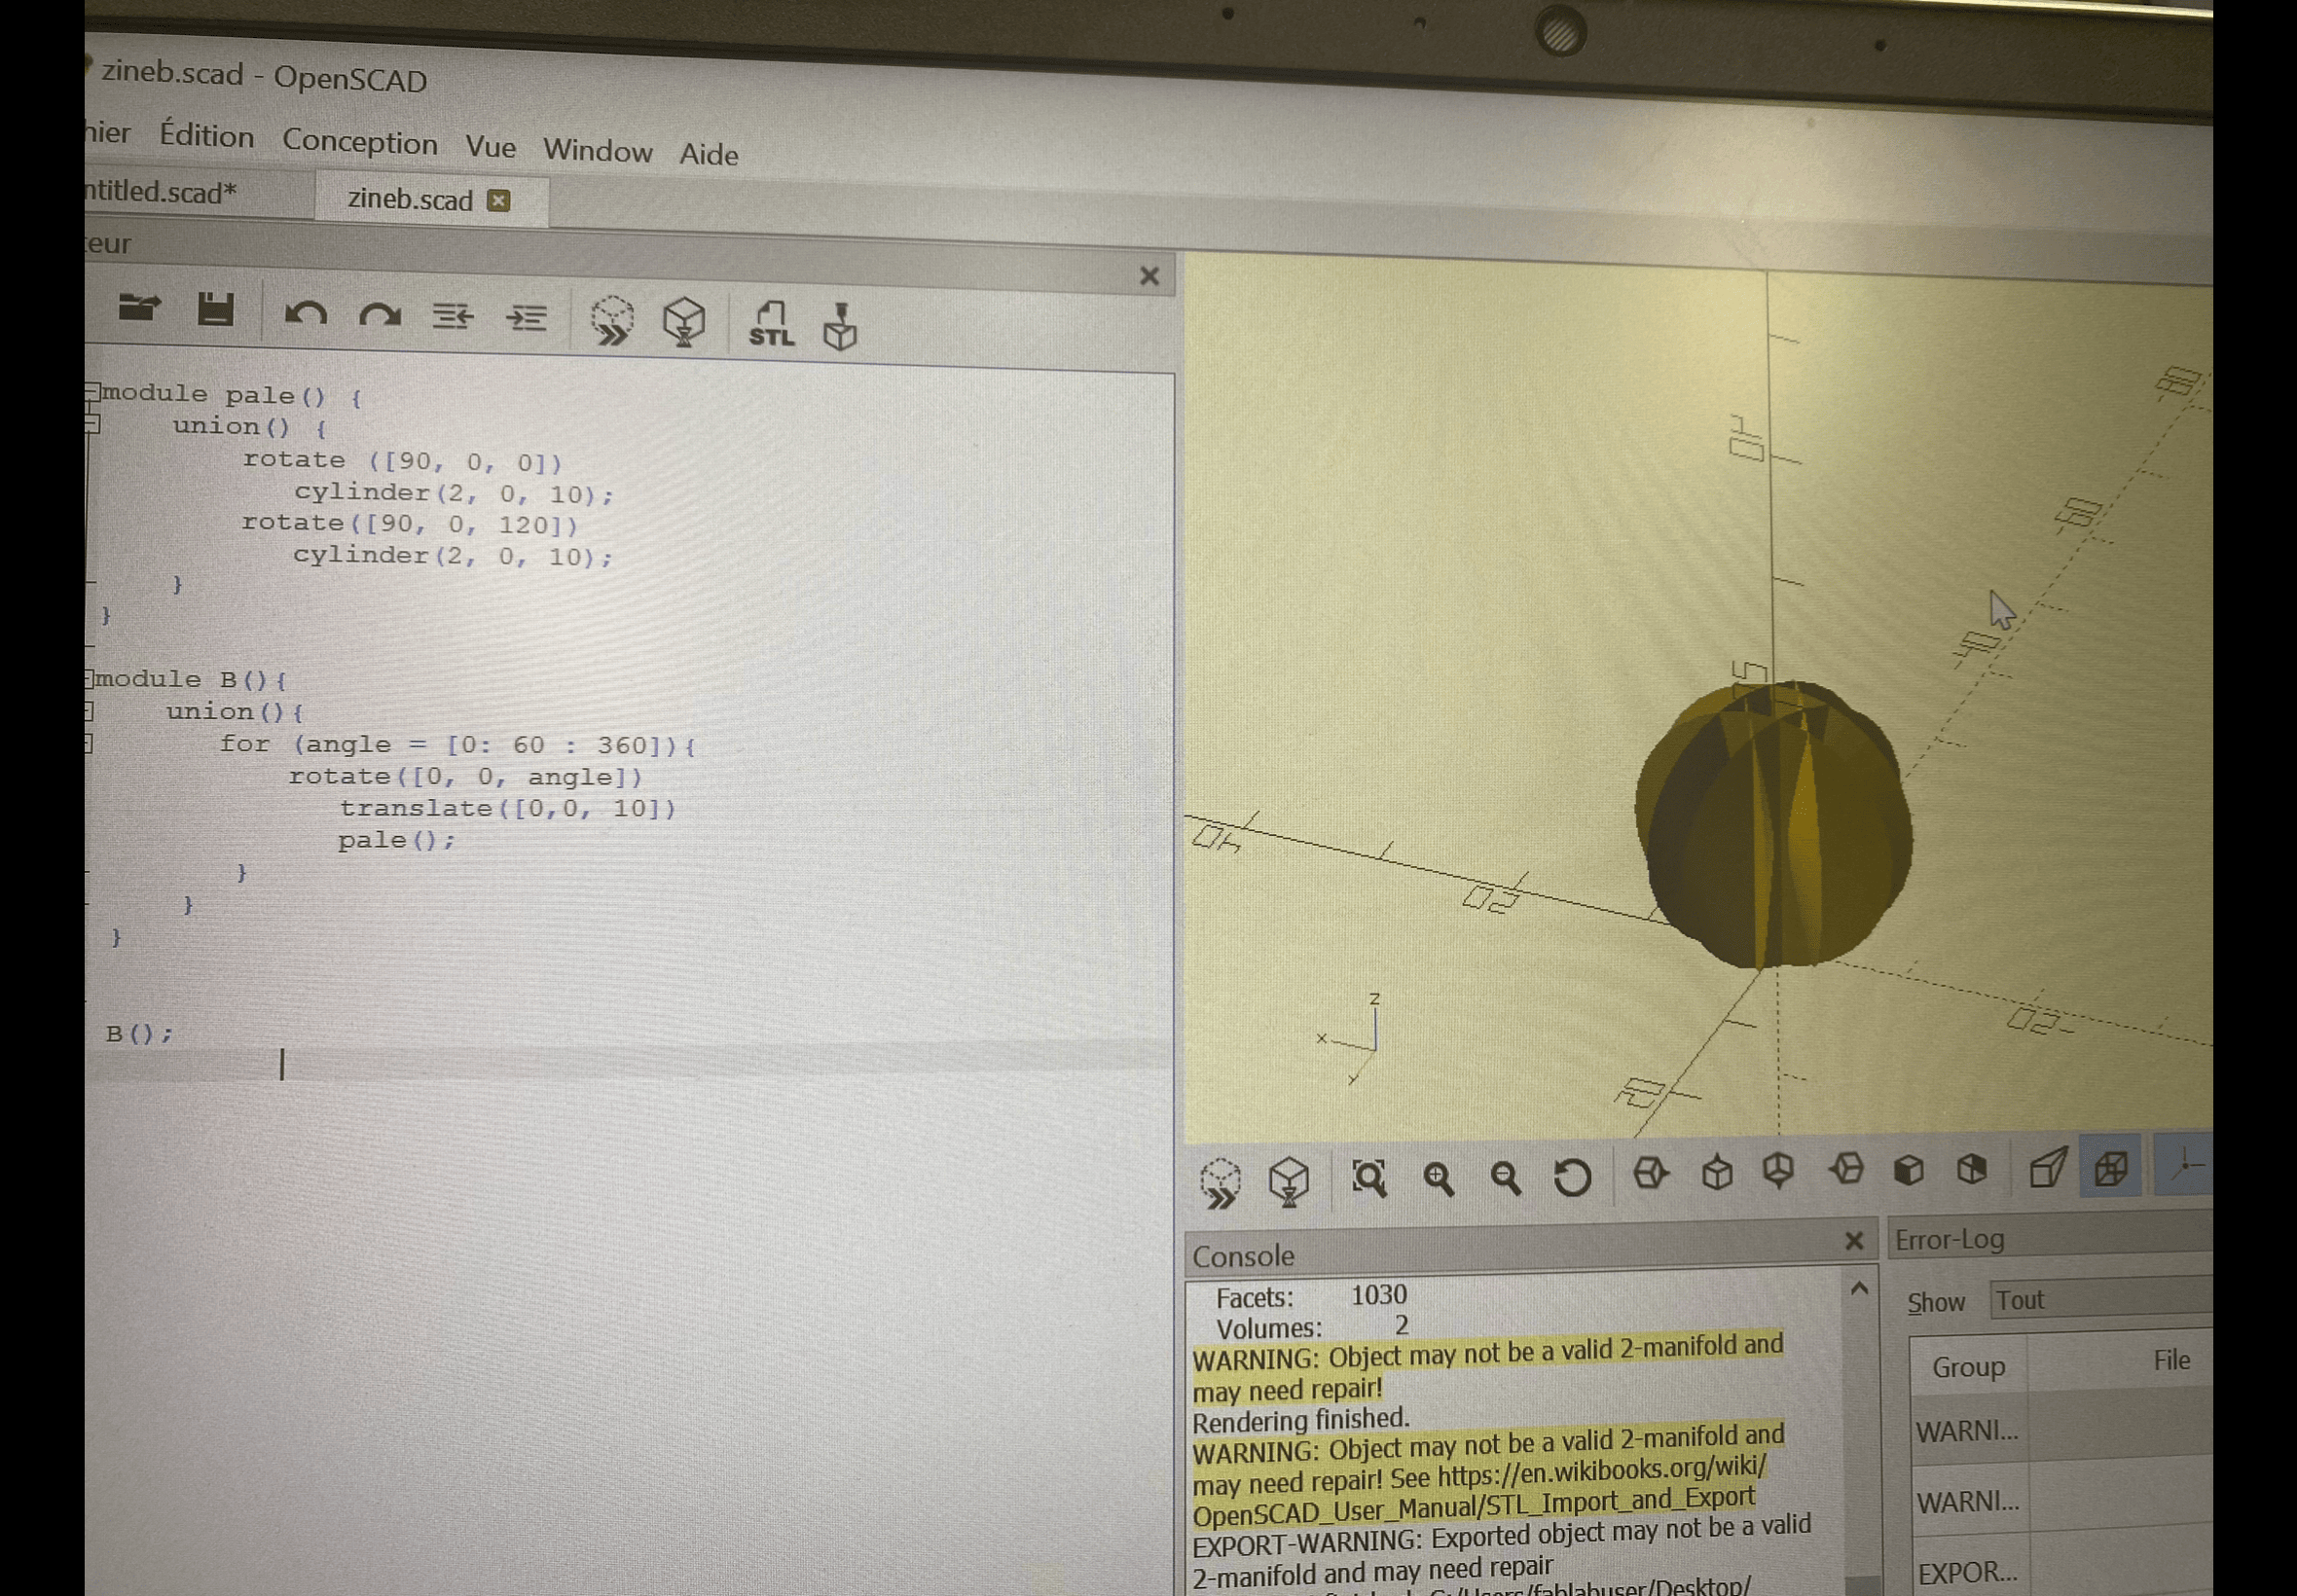2297x1596 pixels.
Task: Export the model as STL
Action: (x=771, y=324)
